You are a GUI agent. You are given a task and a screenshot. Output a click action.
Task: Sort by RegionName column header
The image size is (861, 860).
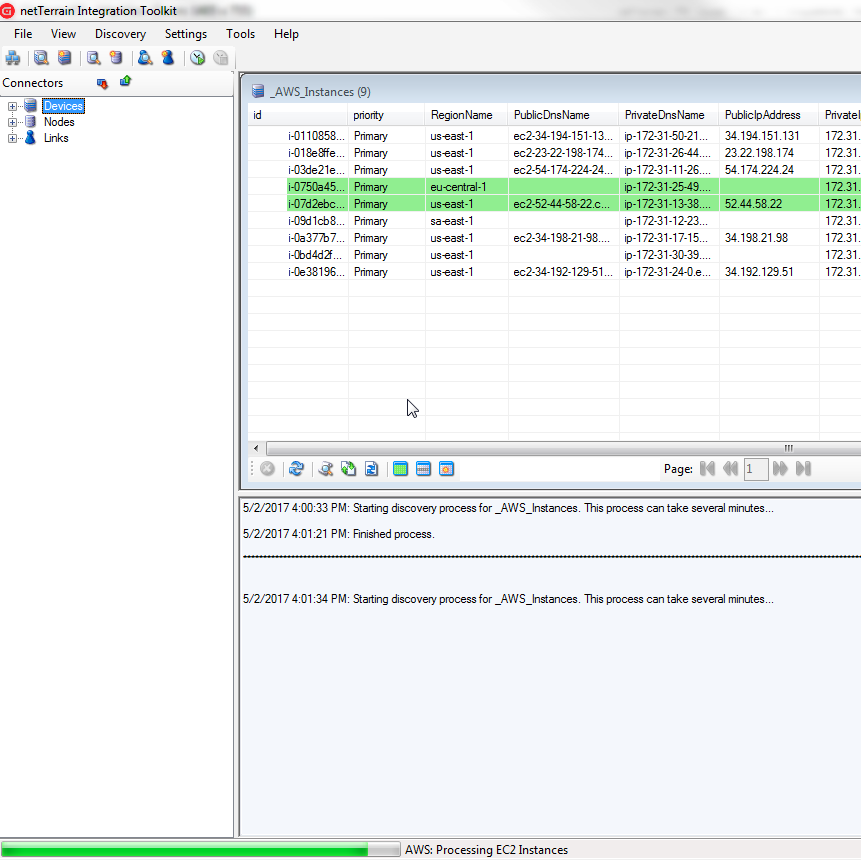click(461, 115)
